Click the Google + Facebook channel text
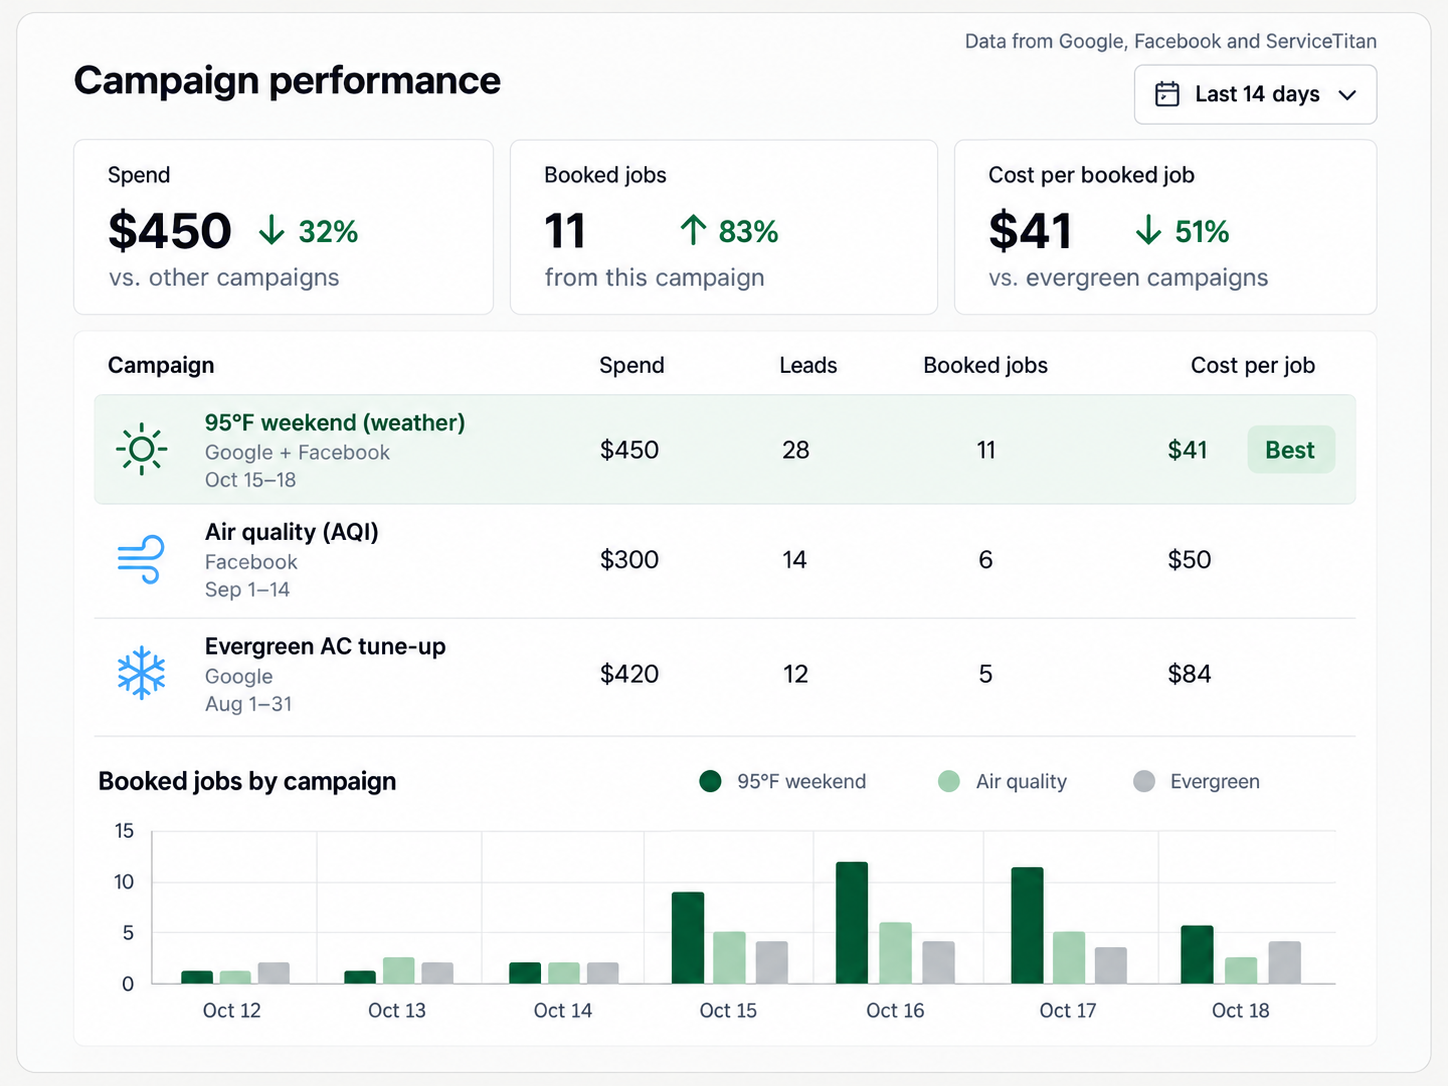Screen dimensions: 1448x1086 click(x=297, y=452)
